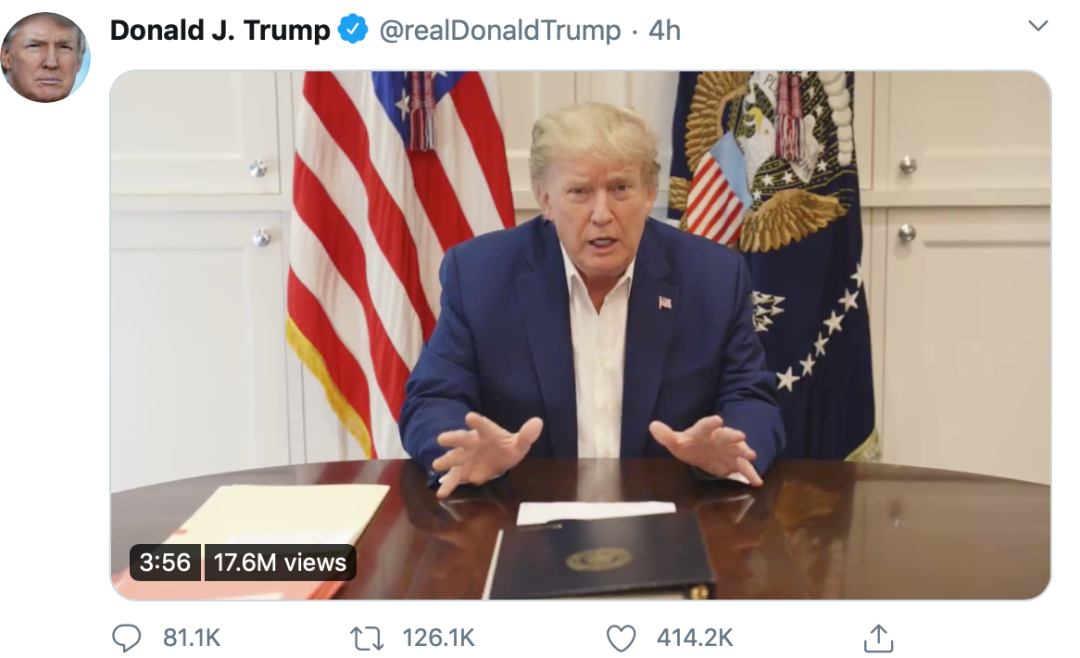Click the reply speech bubble icon

(x=127, y=638)
